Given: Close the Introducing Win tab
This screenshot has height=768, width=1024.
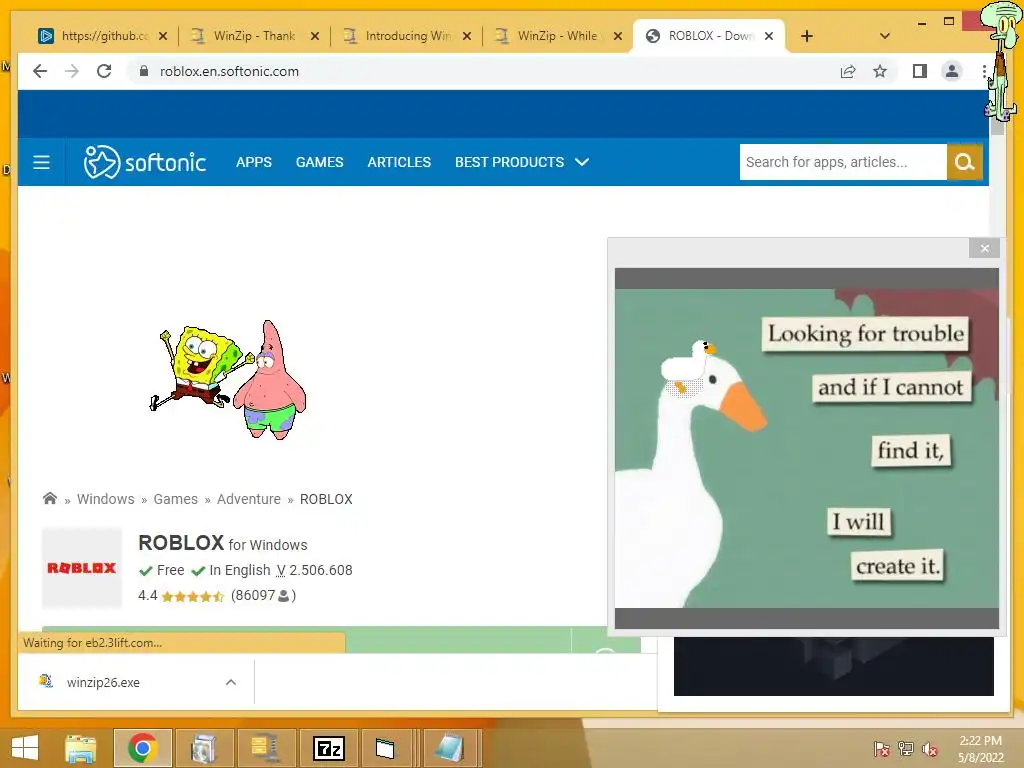Looking at the screenshot, I should (x=467, y=36).
